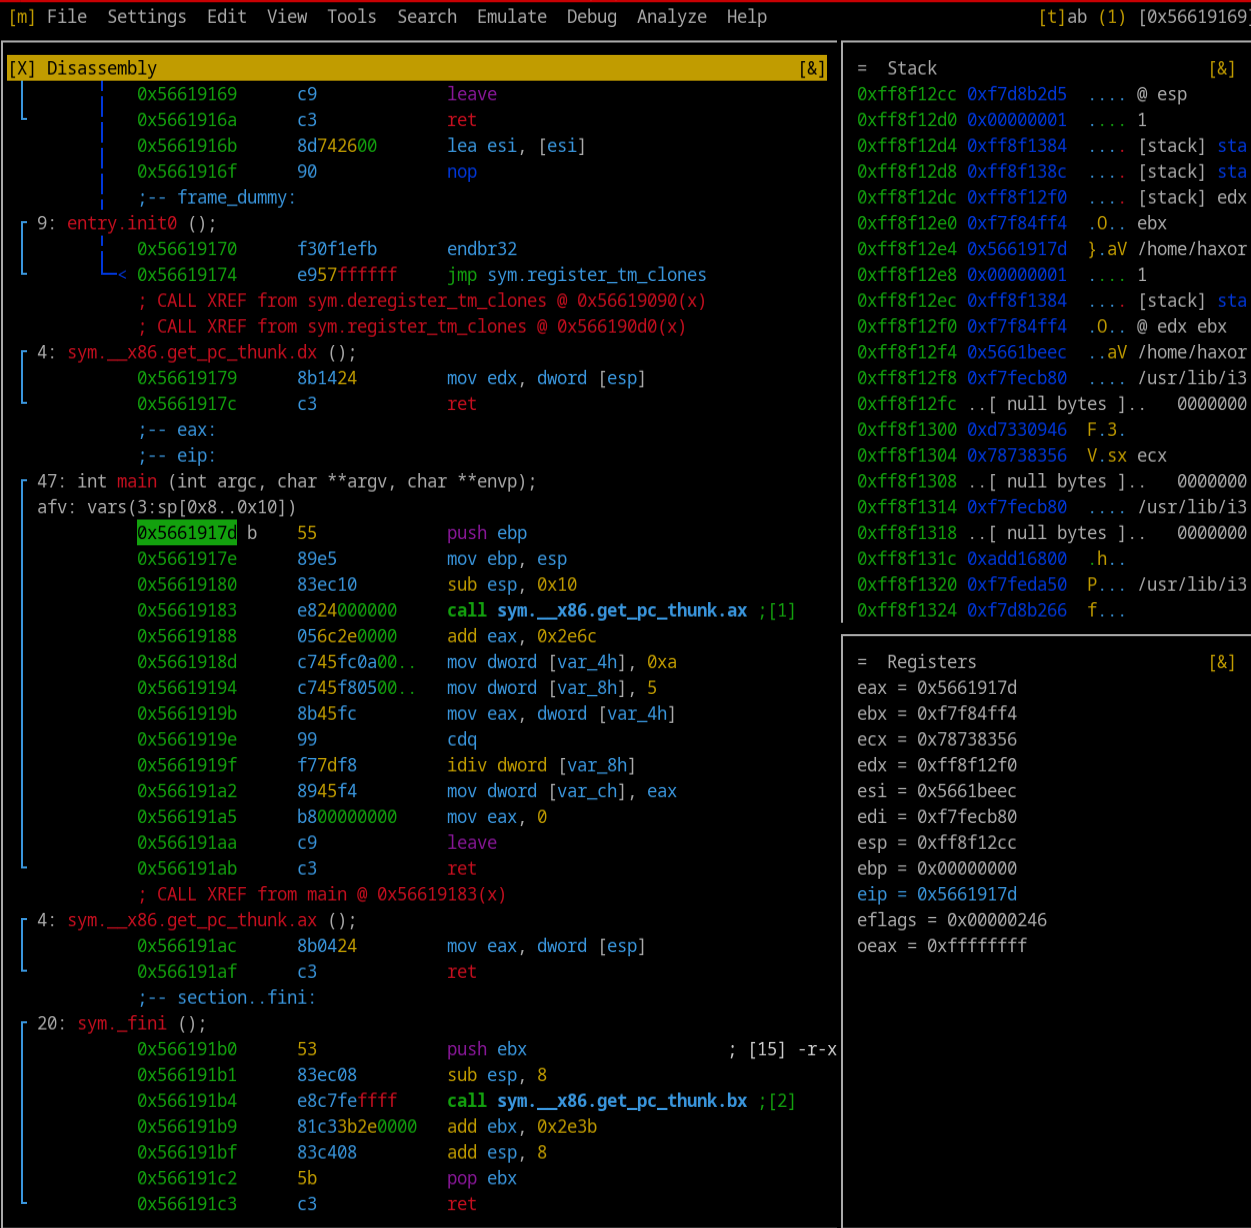Click the [m] menu icon
This screenshot has height=1228, width=1251.
point(21,17)
